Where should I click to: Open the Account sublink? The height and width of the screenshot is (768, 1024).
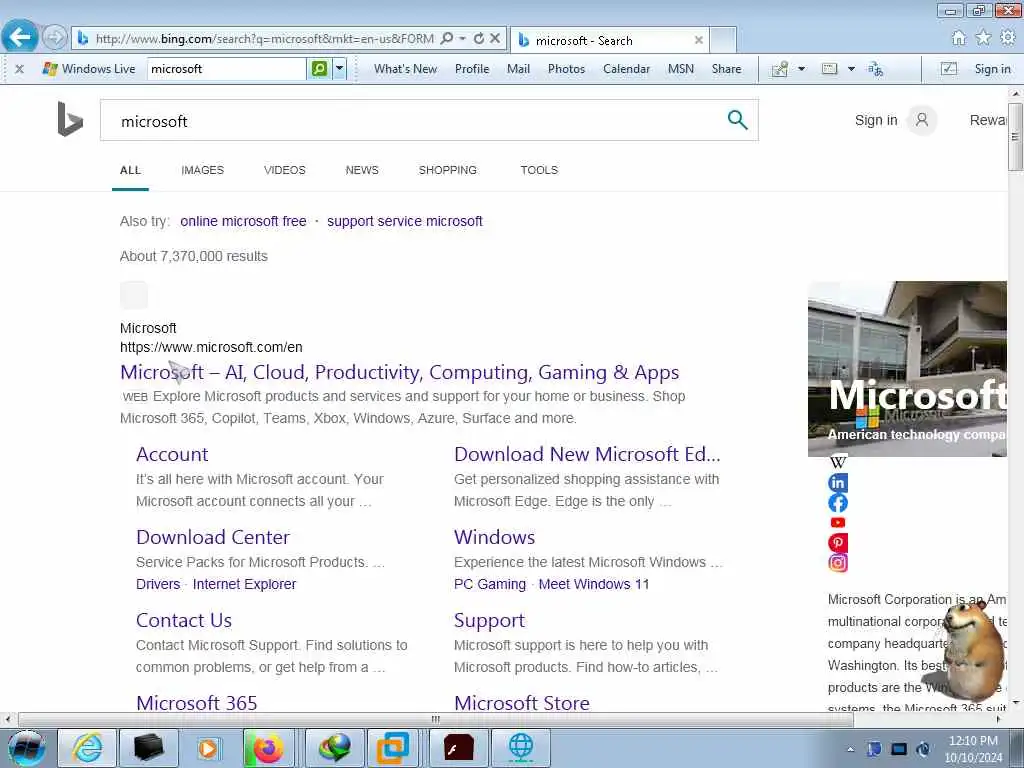pos(172,455)
